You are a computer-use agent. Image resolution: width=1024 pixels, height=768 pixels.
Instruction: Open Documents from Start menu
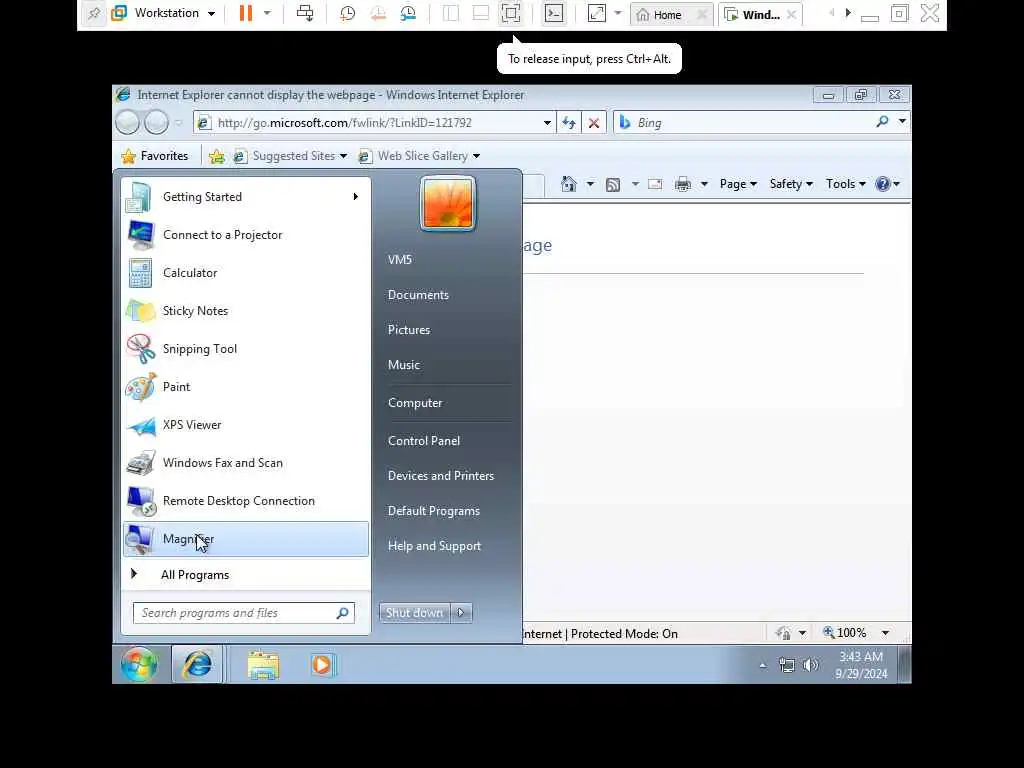click(418, 295)
